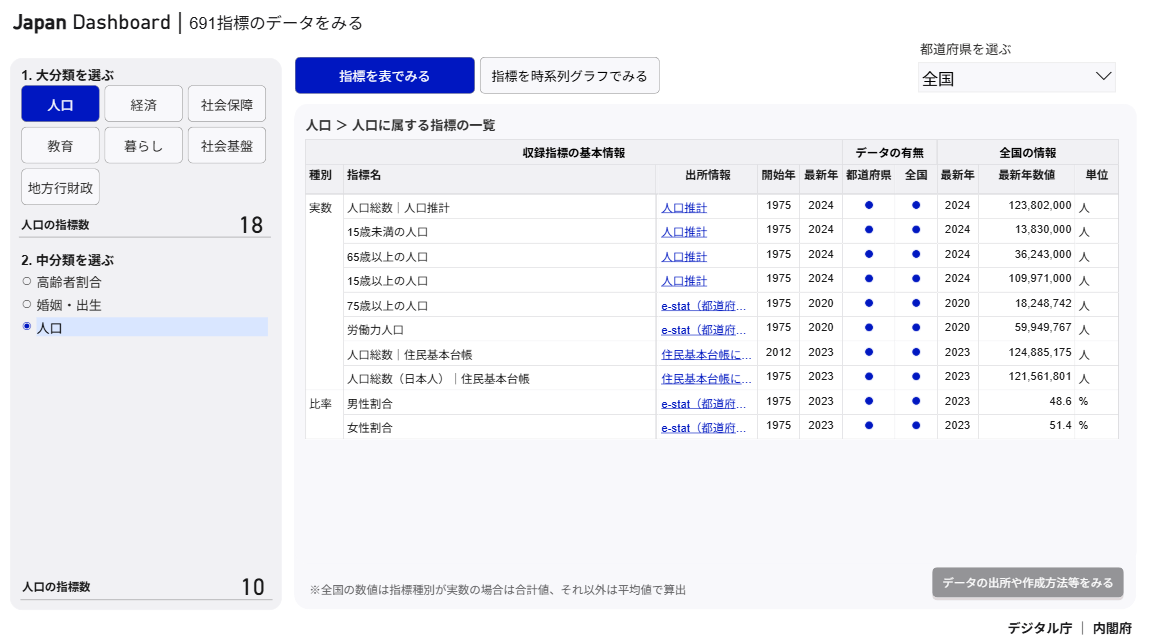
Task: Select the 地方行財政 major category
Action: [59, 186]
